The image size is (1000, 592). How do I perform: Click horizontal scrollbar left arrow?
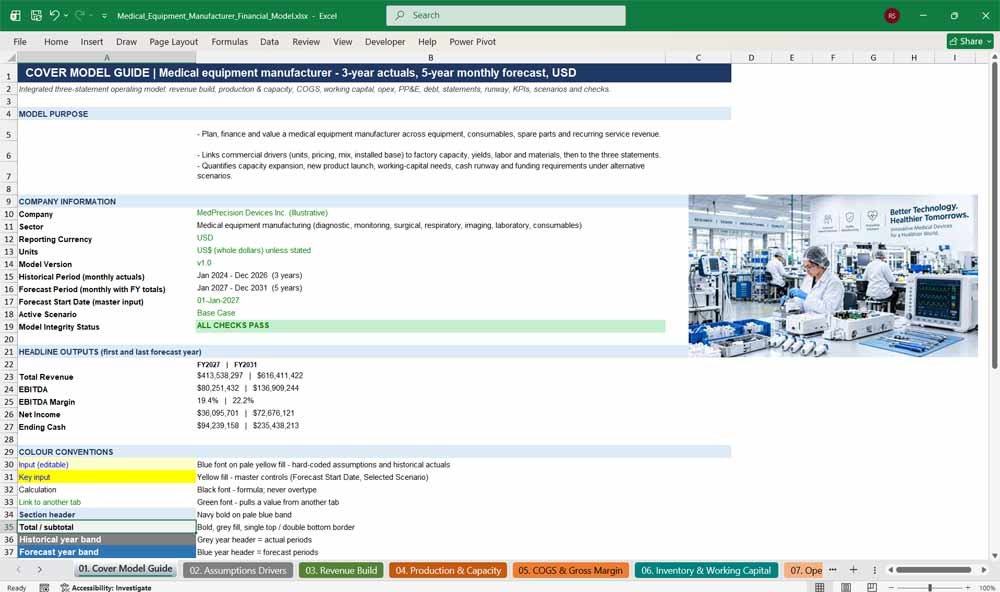[x=890, y=570]
